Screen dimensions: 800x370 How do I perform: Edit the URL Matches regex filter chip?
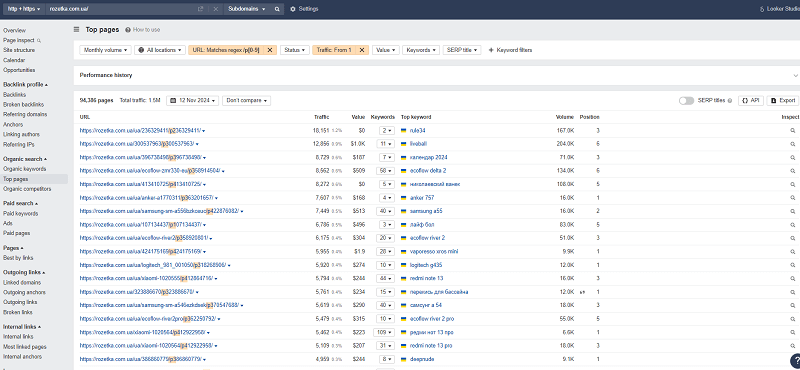pos(226,50)
